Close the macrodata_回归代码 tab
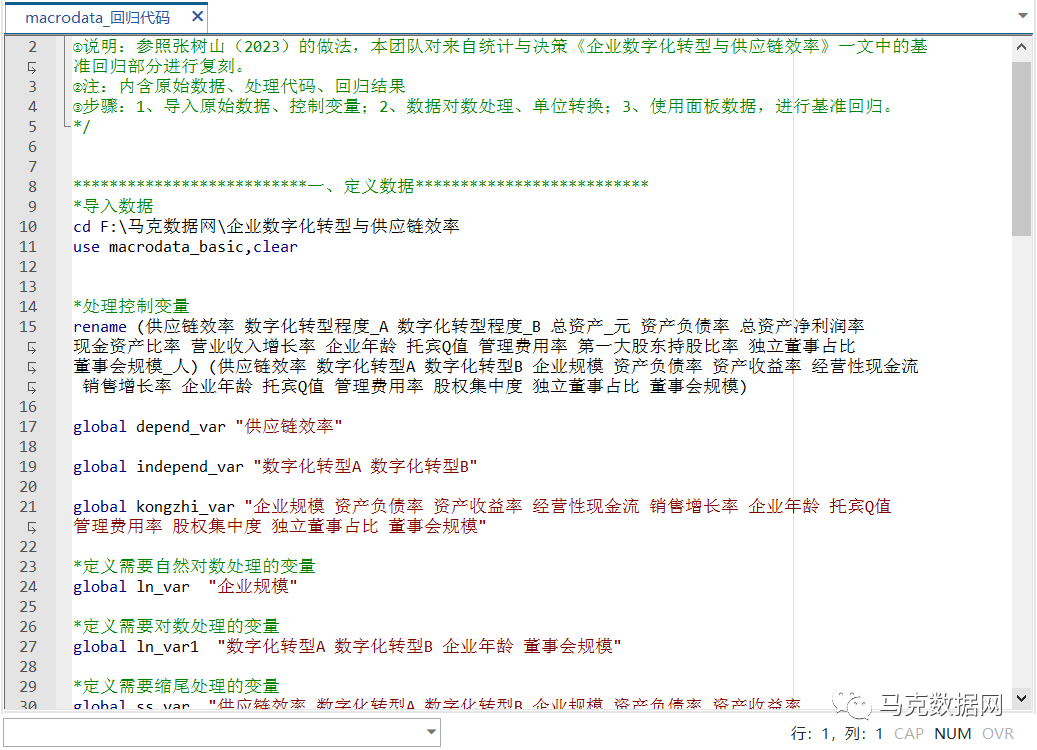1037x750 pixels. tap(197, 16)
